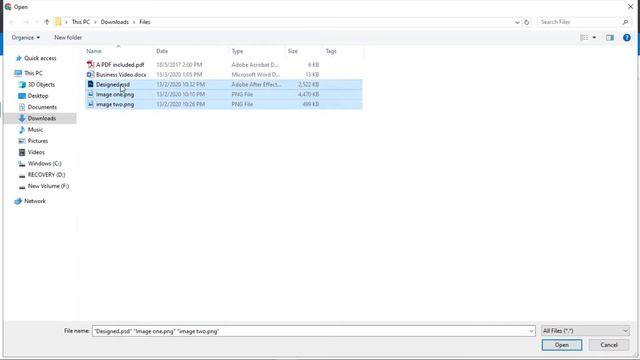
Task: Select the A PDF included.pdf file name
Action: [120, 65]
